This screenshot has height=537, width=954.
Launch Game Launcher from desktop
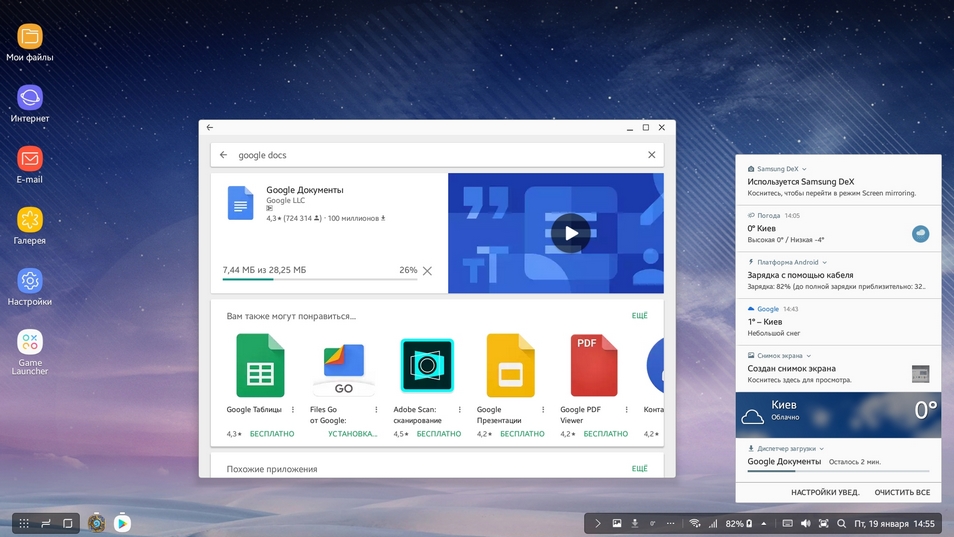[29, 353]
